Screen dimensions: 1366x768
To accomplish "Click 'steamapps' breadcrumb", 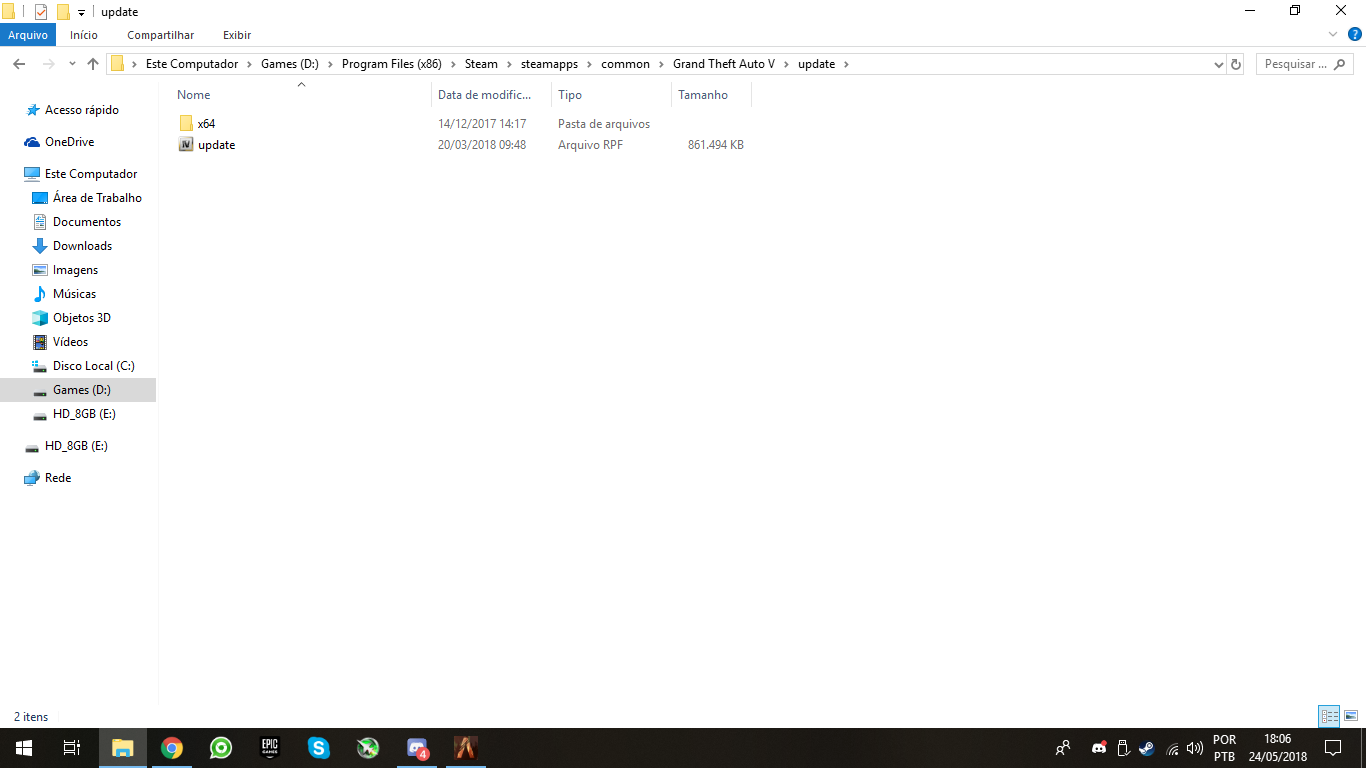I will 549,64.
